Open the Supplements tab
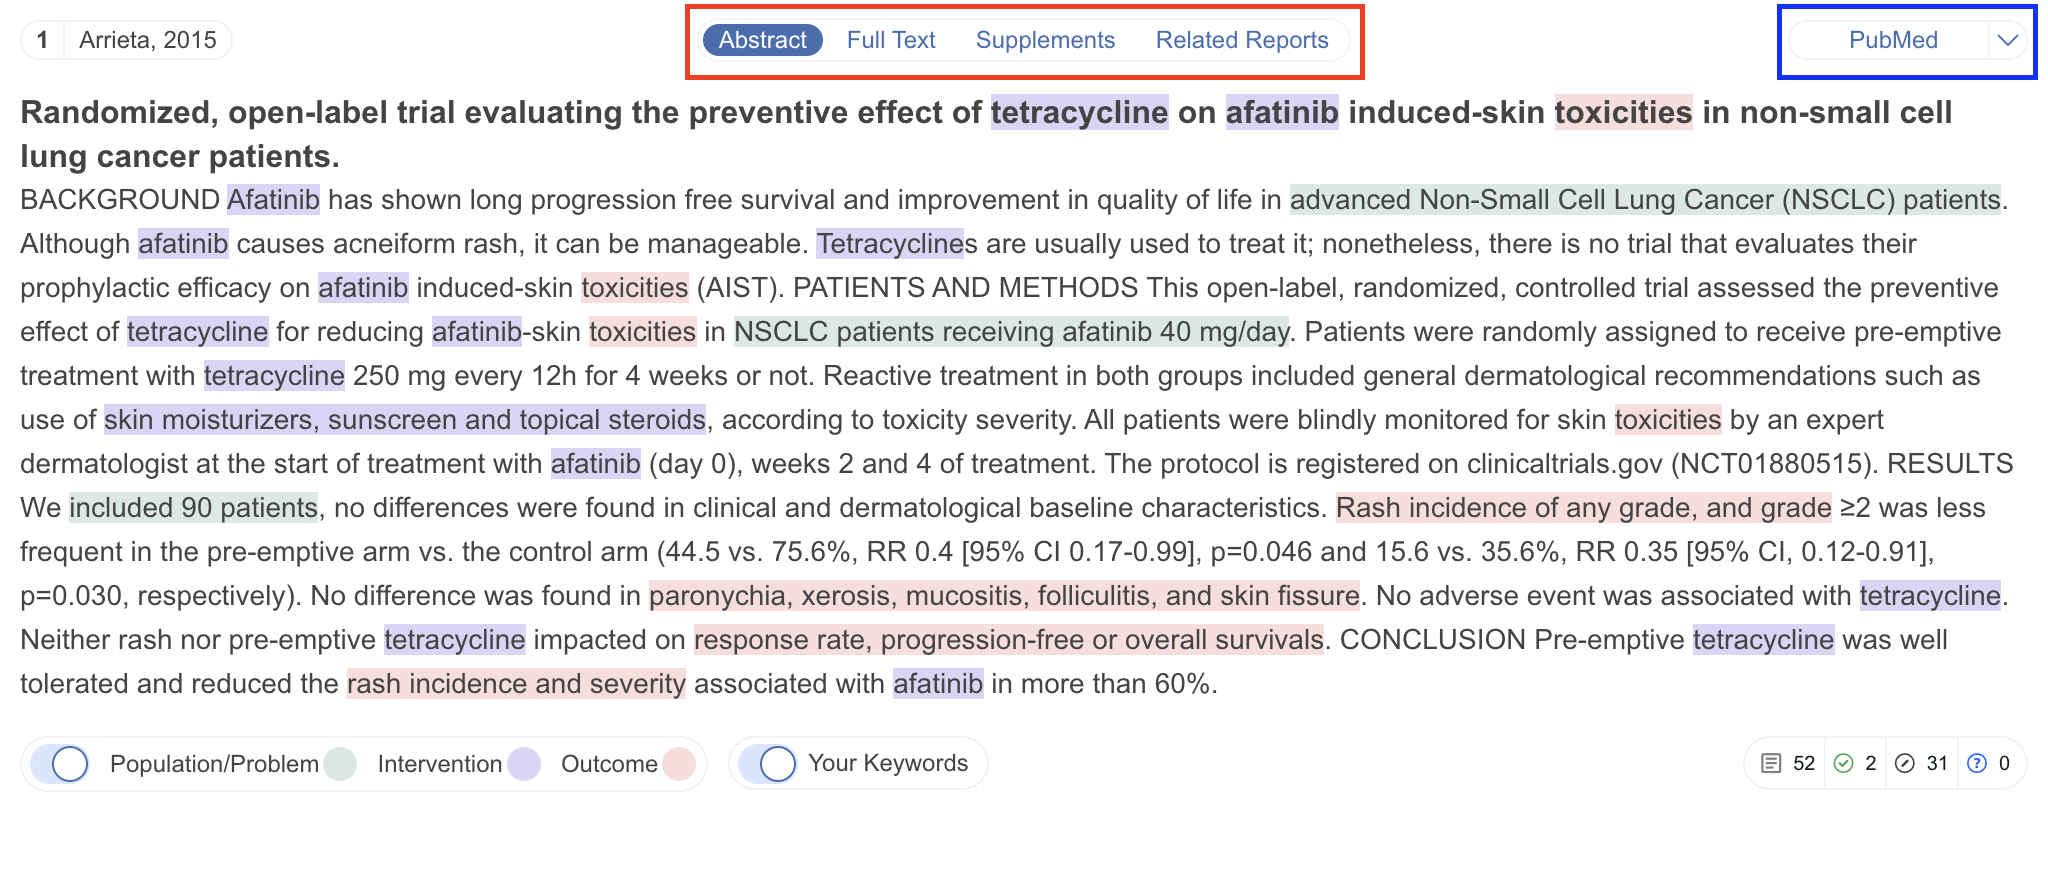This screenshot has height=884, width=2048. pos(1045,40)
